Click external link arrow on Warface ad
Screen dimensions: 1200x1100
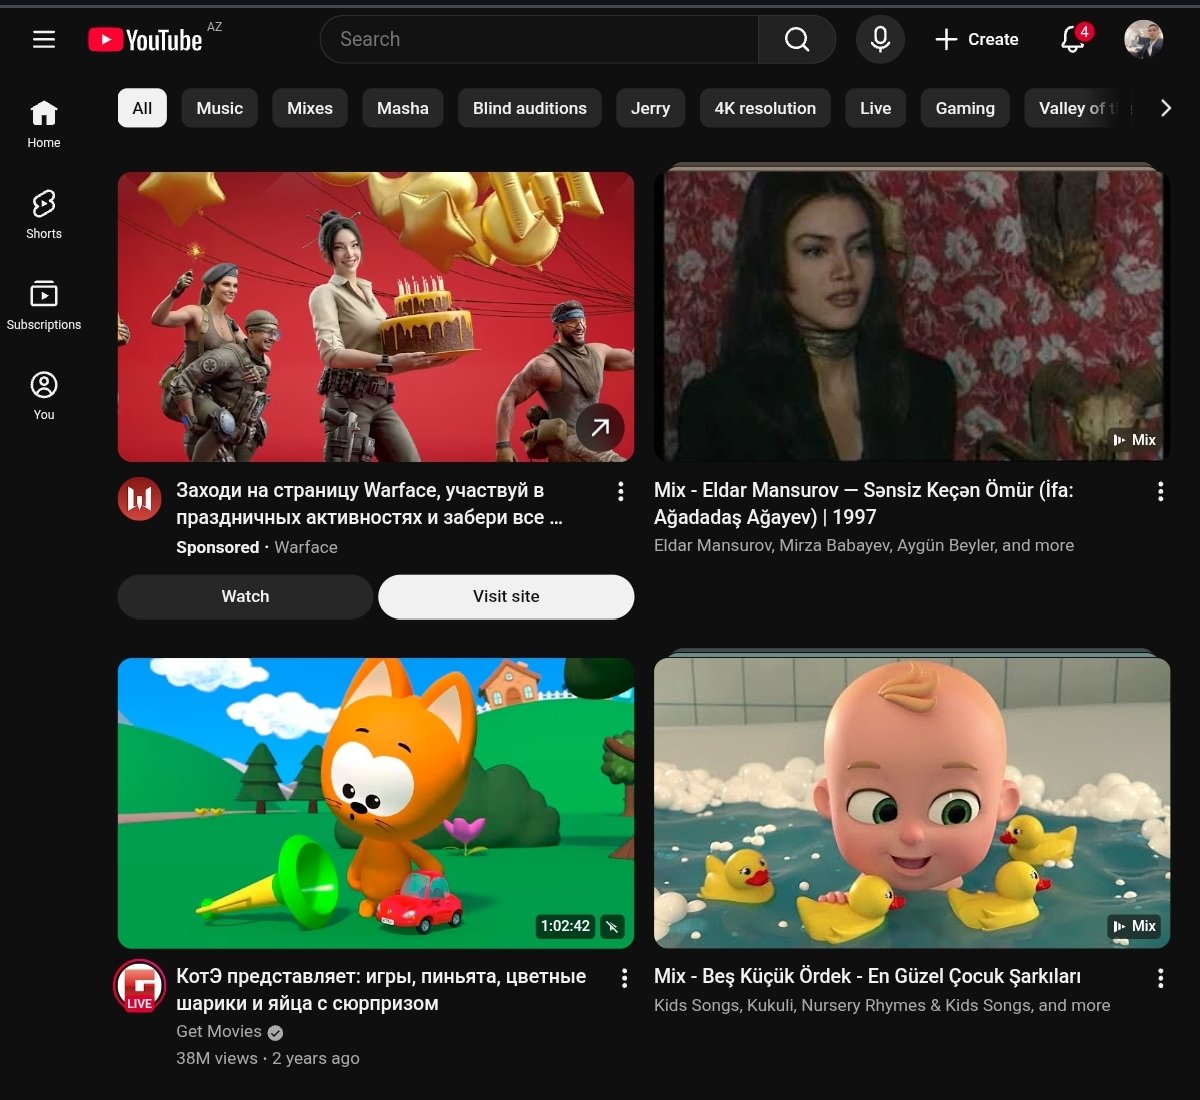click(x=600, y=428)
